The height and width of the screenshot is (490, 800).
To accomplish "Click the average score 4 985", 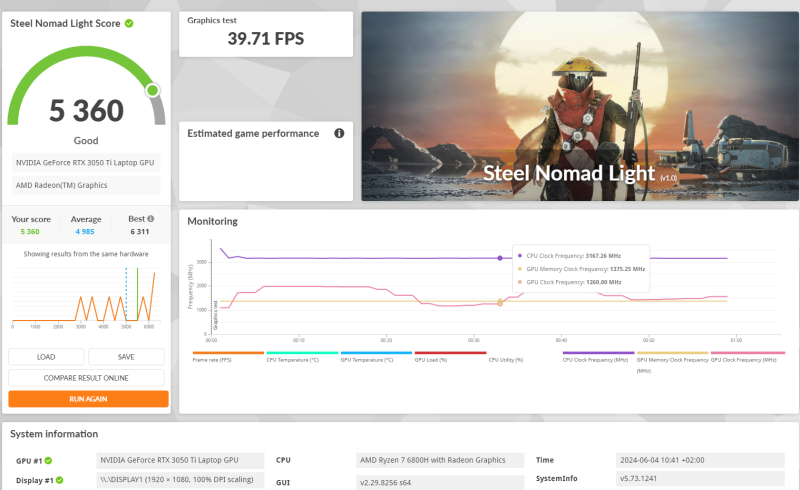I will 85,232.
